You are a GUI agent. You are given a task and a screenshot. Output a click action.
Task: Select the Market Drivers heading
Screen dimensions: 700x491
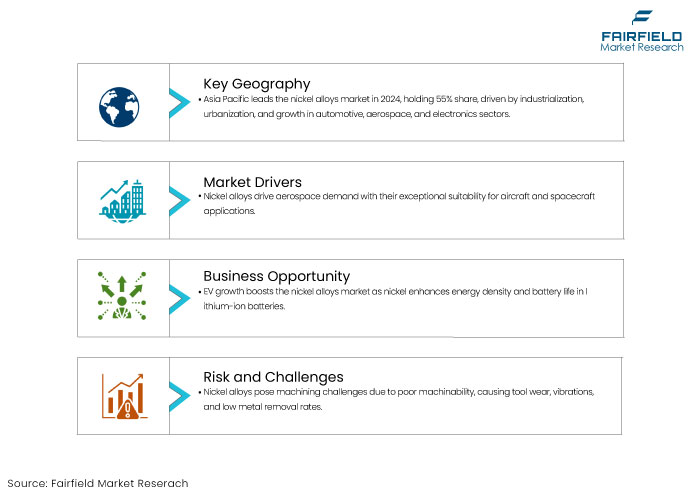click(252, 182)
